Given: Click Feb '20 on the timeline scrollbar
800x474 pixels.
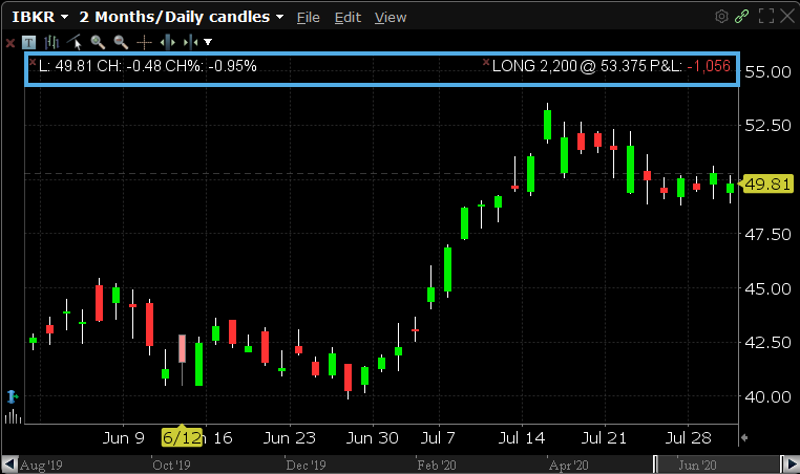Looking at the screenshot, I should click(x=437, y=465).
